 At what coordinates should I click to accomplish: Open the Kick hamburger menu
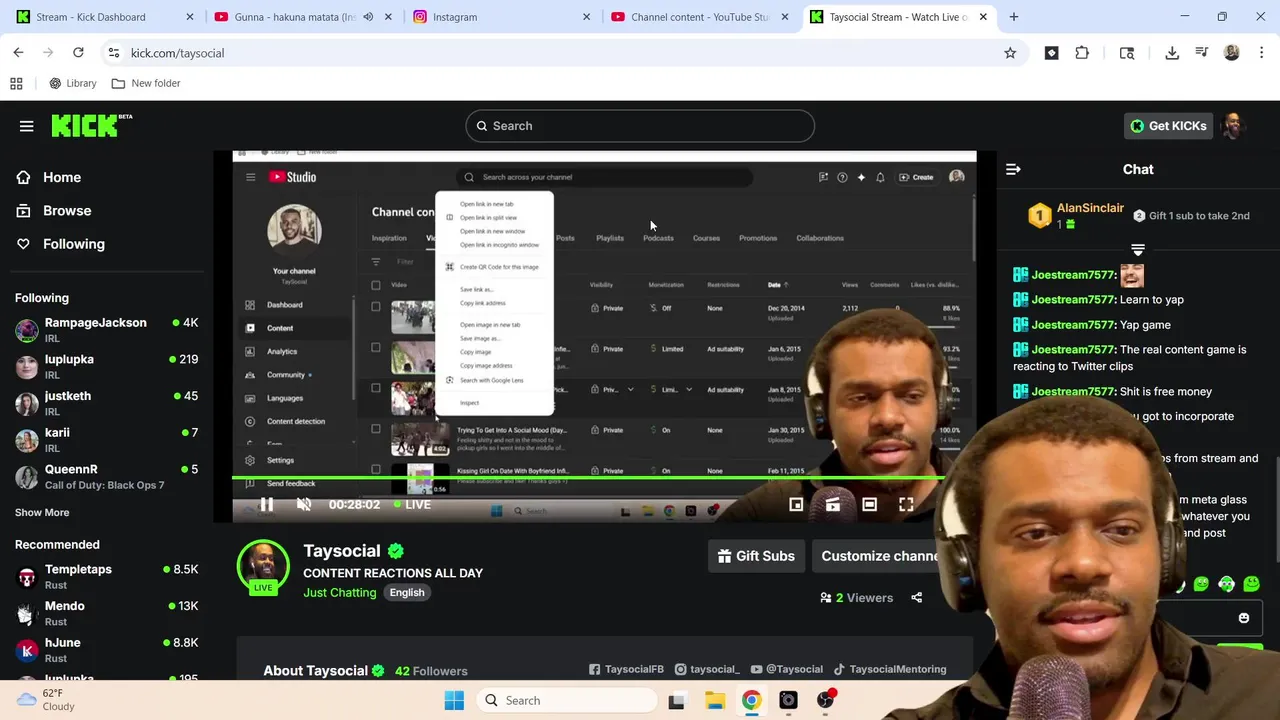(x=27, y=126)
